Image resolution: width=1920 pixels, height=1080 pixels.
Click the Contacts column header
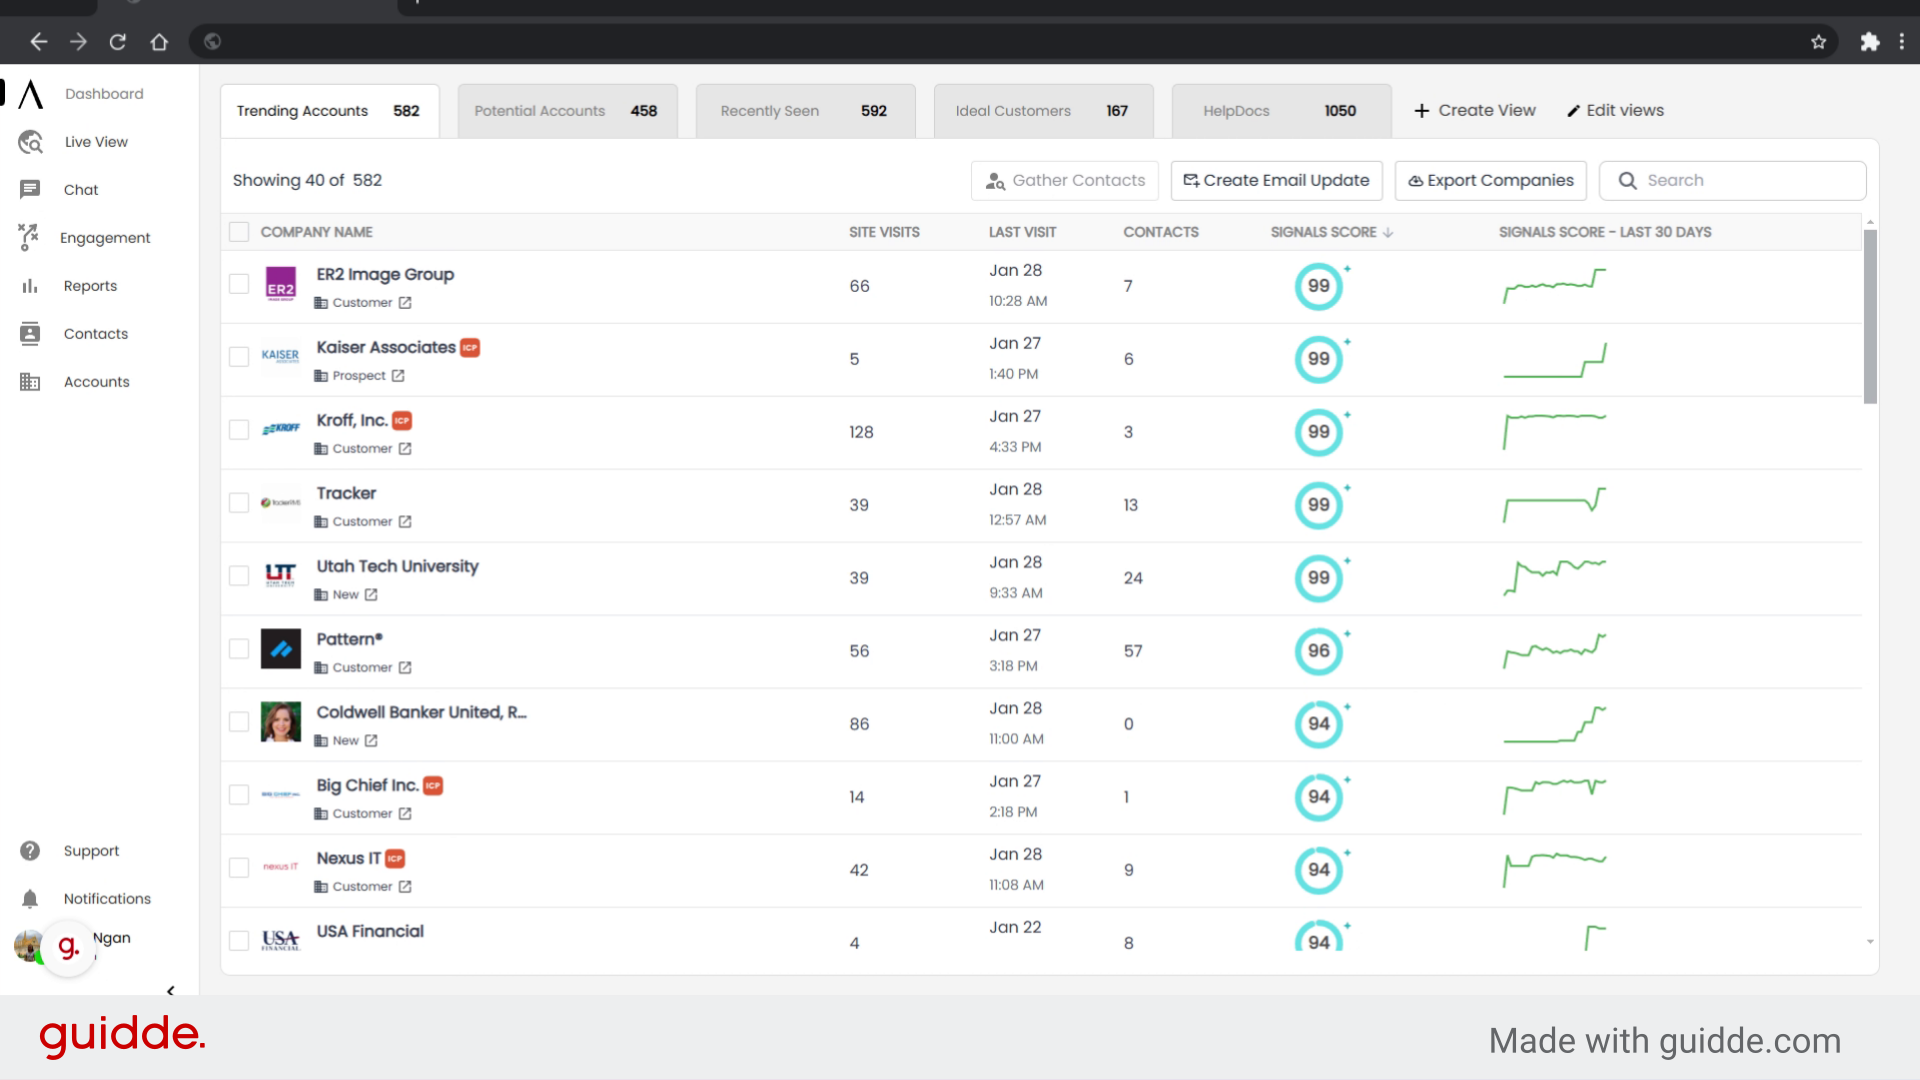point(1161,232)
